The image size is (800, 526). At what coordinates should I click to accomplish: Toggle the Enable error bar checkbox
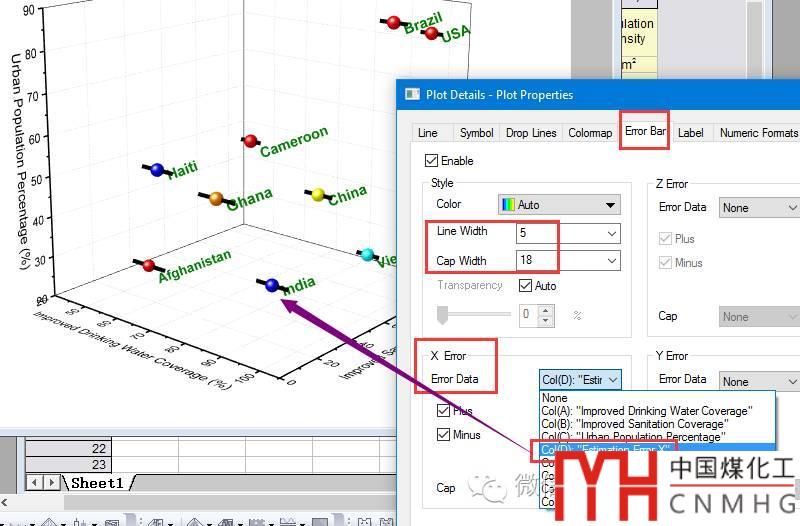[431, 161]
